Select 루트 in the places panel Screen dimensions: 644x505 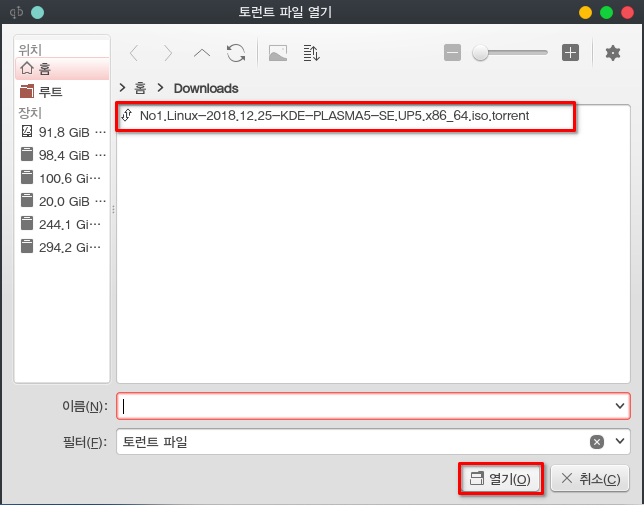(x=62, y=92)
